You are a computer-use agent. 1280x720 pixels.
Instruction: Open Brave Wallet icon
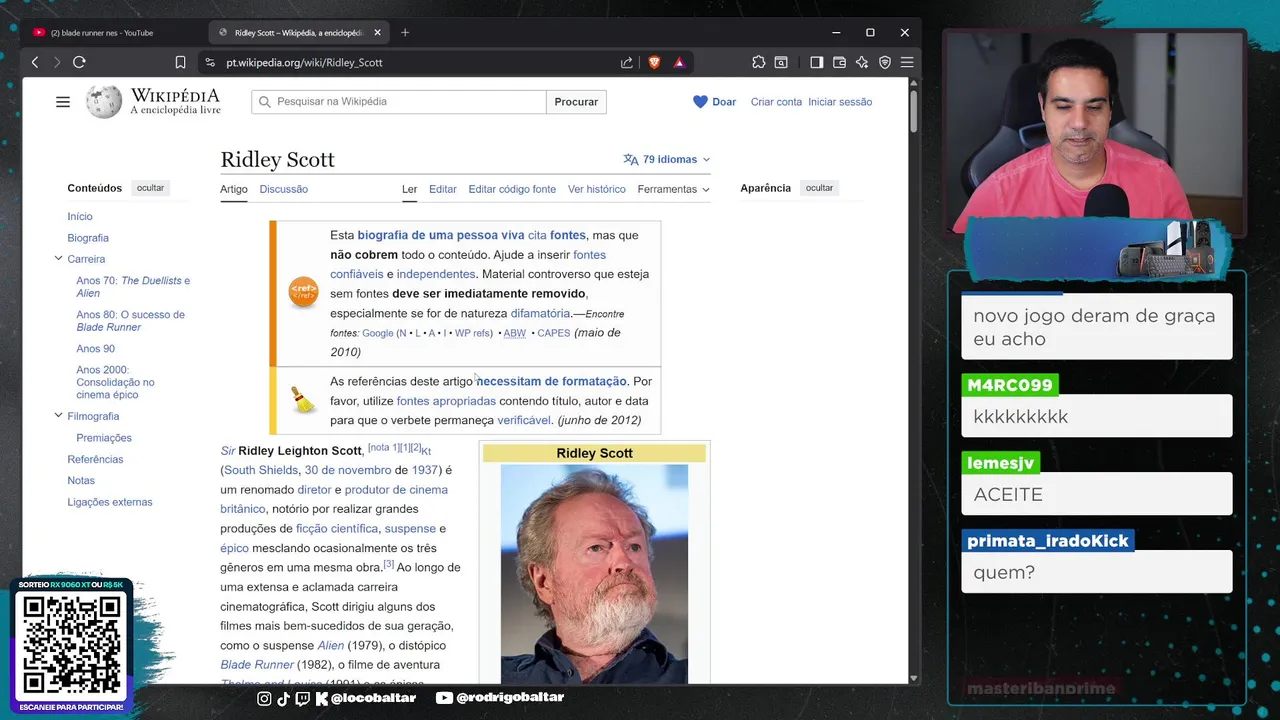point(839,62)
